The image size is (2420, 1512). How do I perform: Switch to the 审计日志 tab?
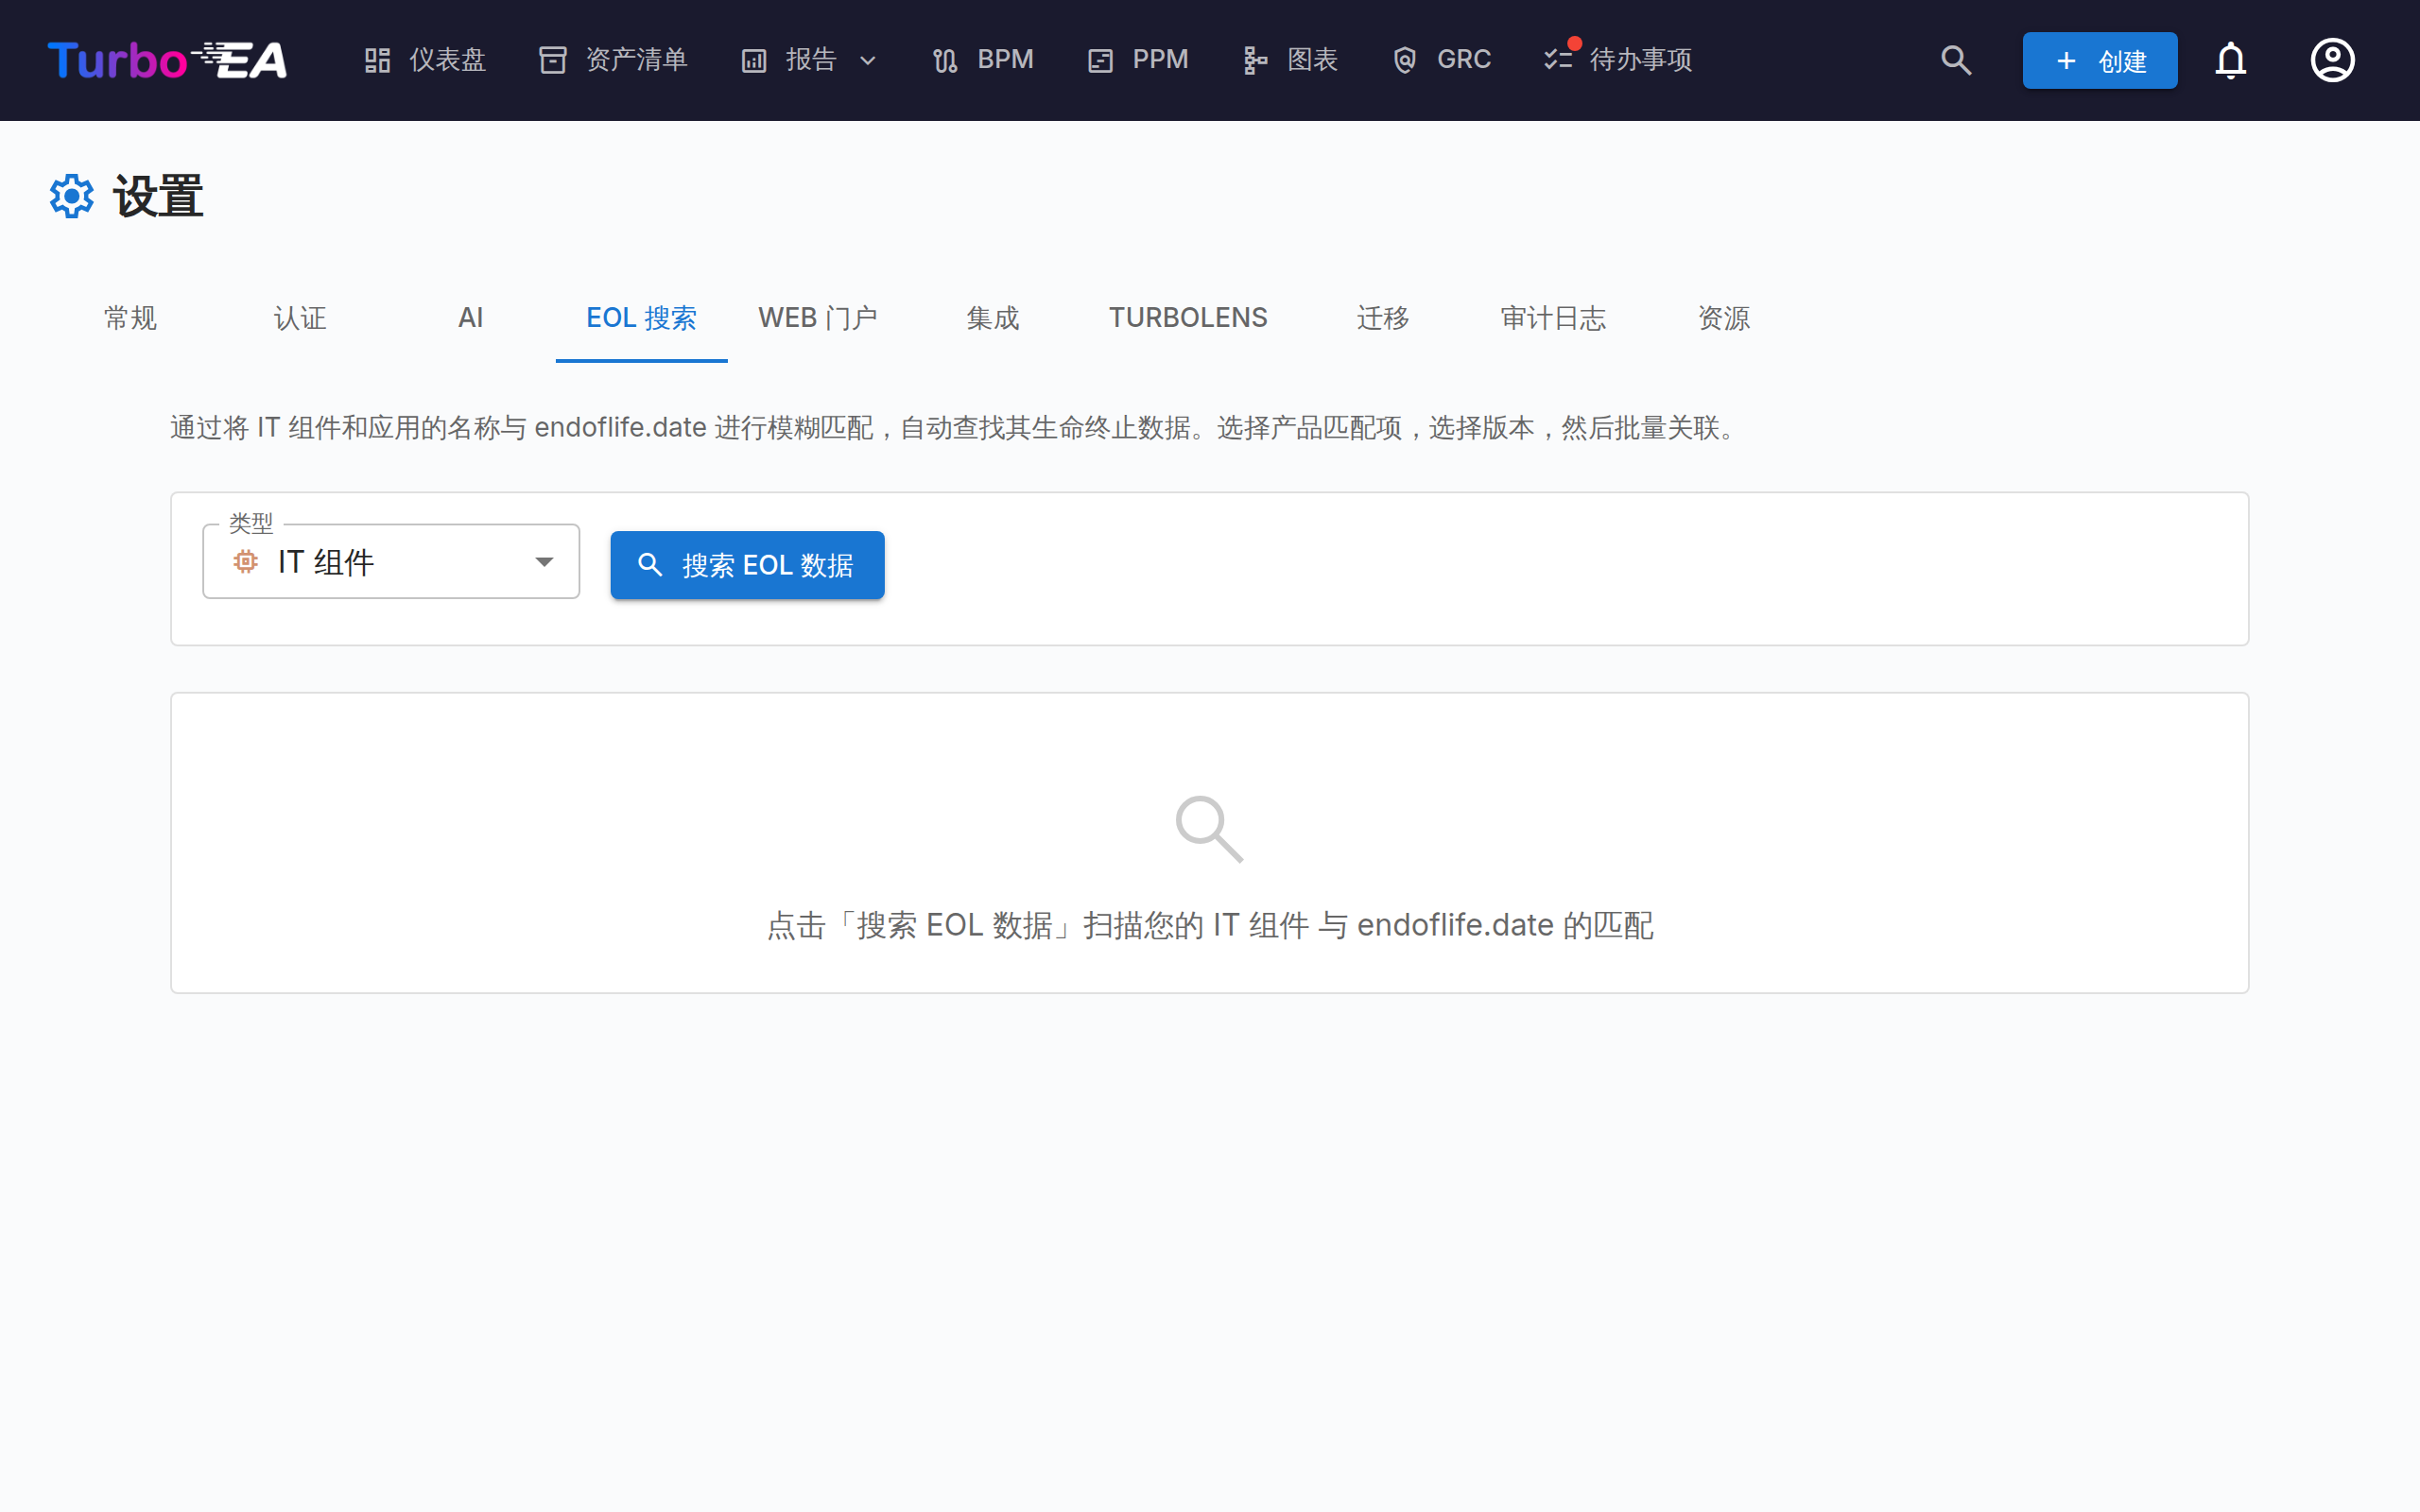1553,318
